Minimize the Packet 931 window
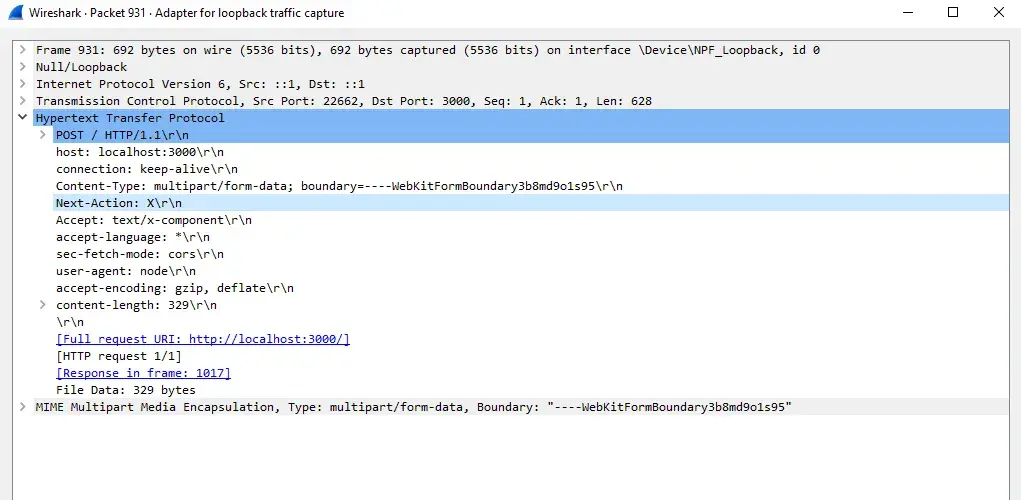Viewport: 1021px width, 500px height. coord(906,13)
